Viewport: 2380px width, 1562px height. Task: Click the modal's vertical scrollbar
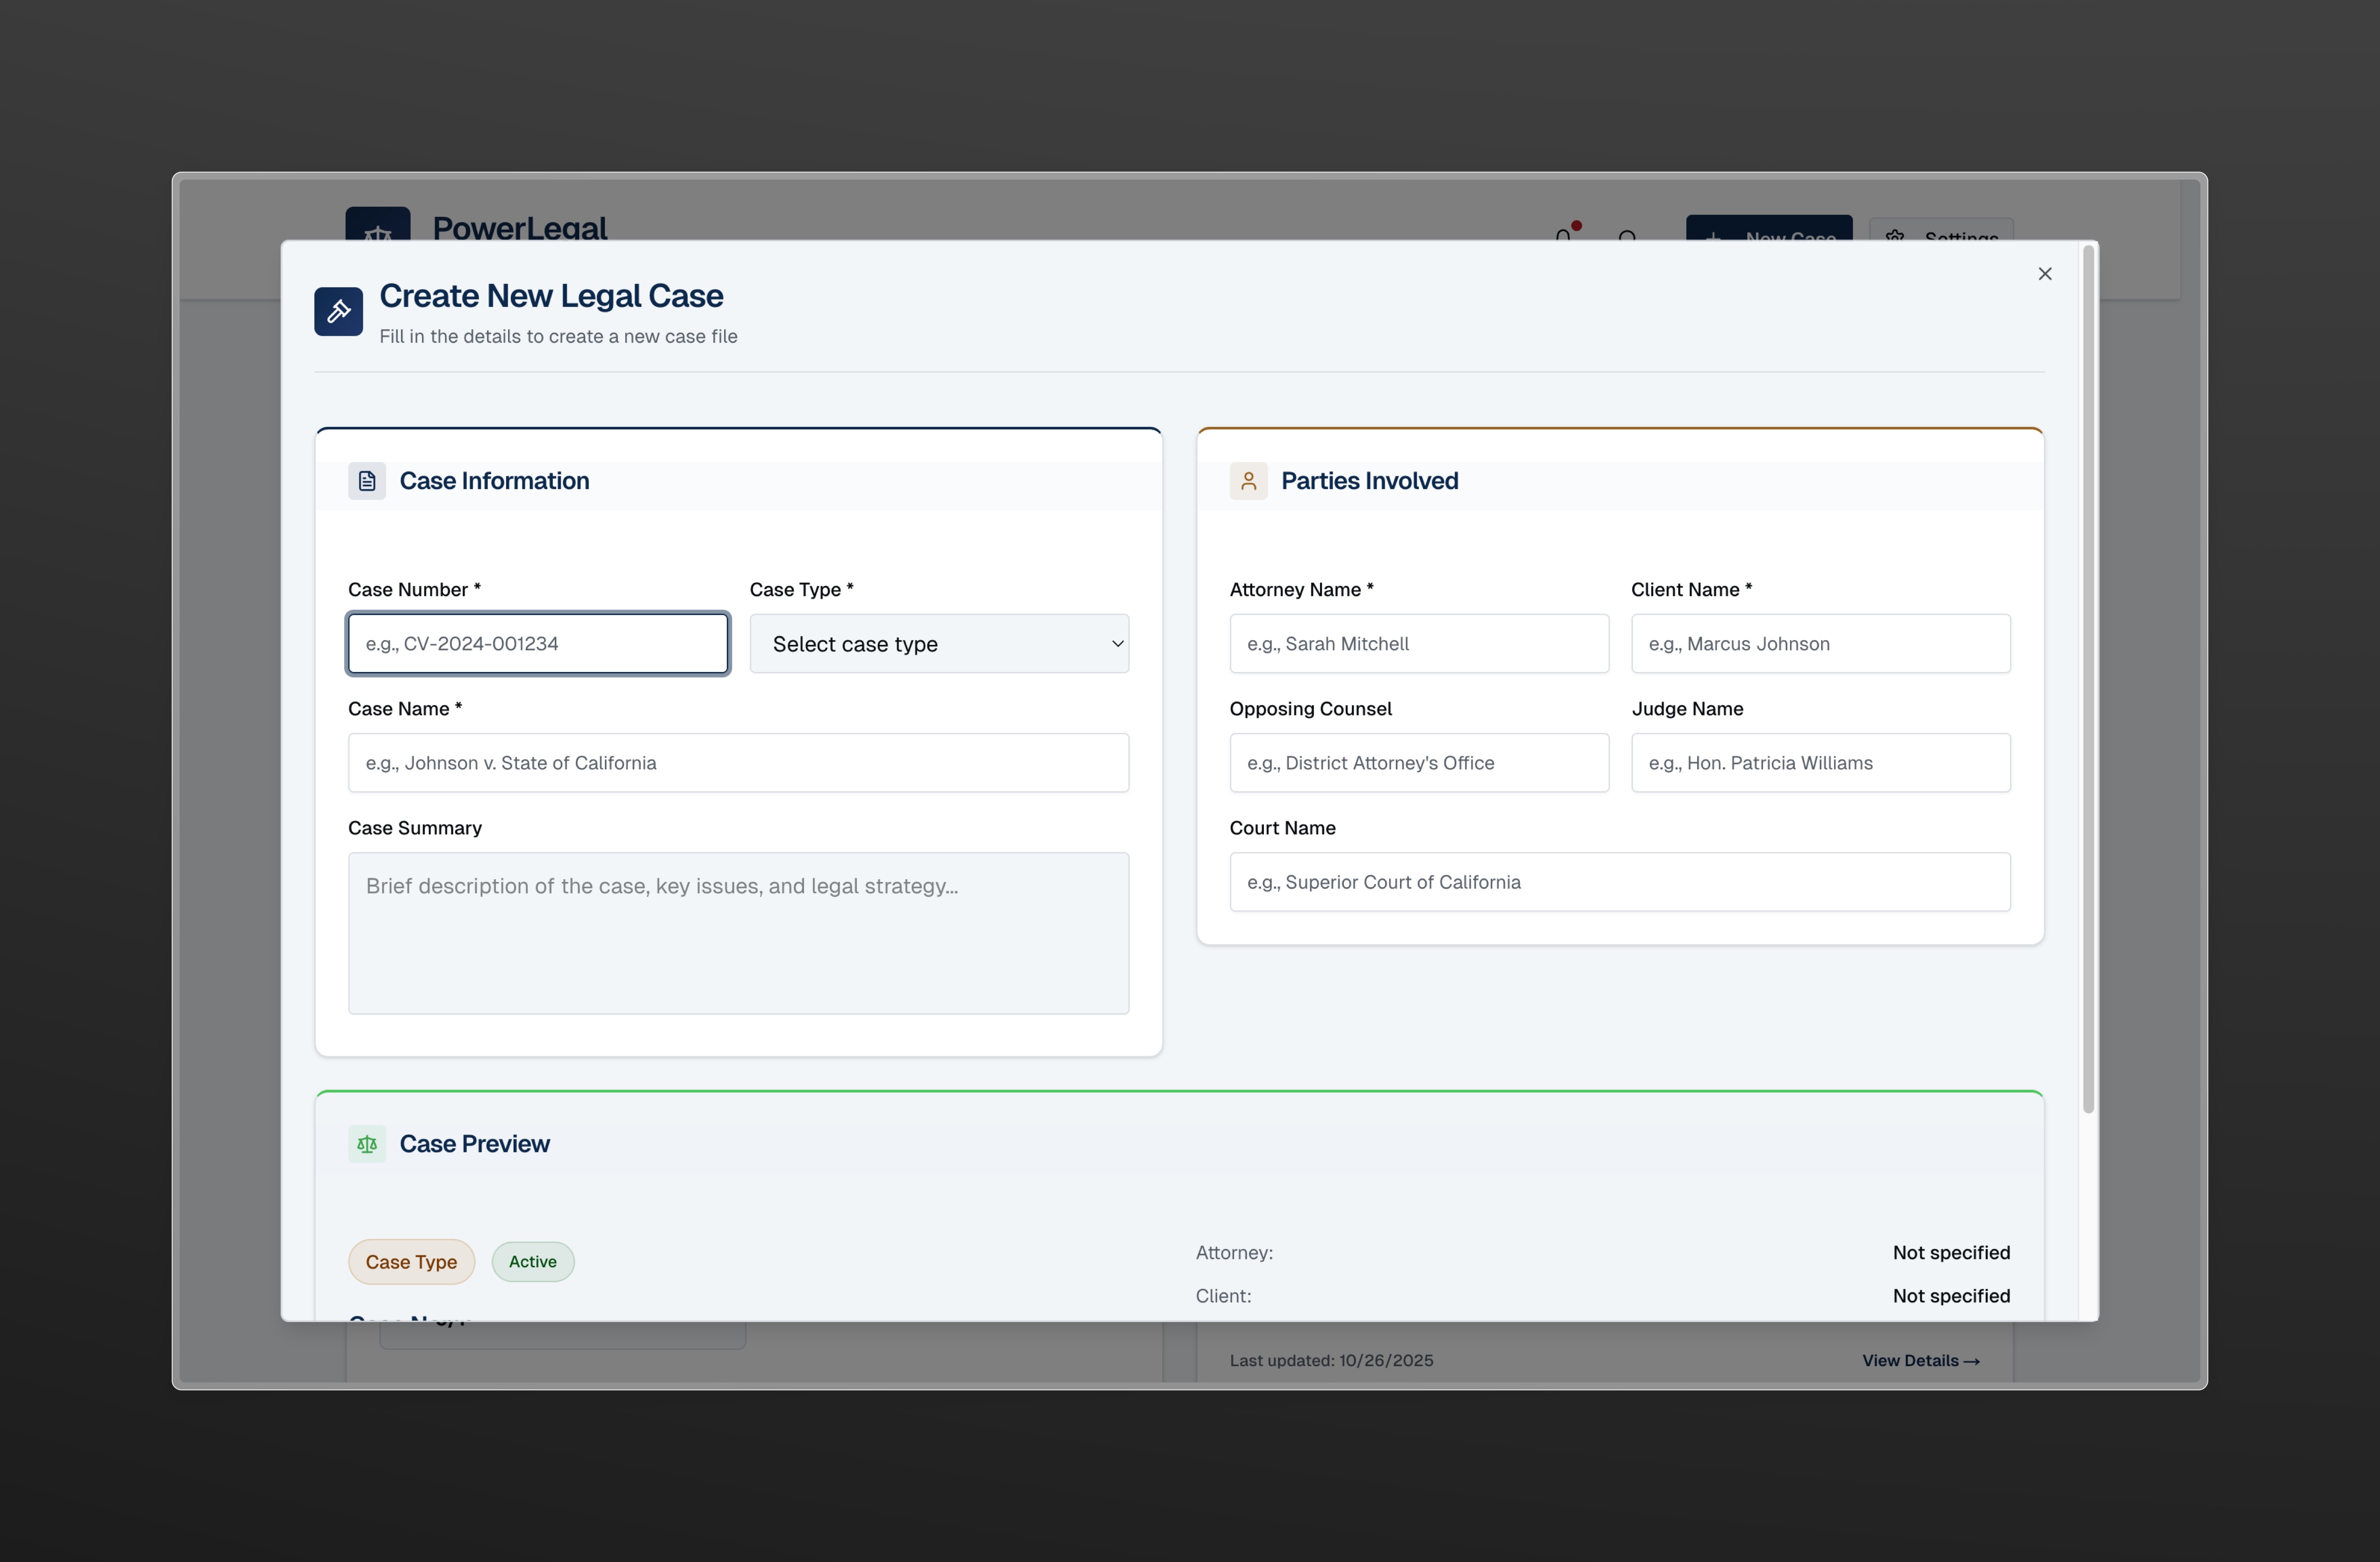(2088, 680)
